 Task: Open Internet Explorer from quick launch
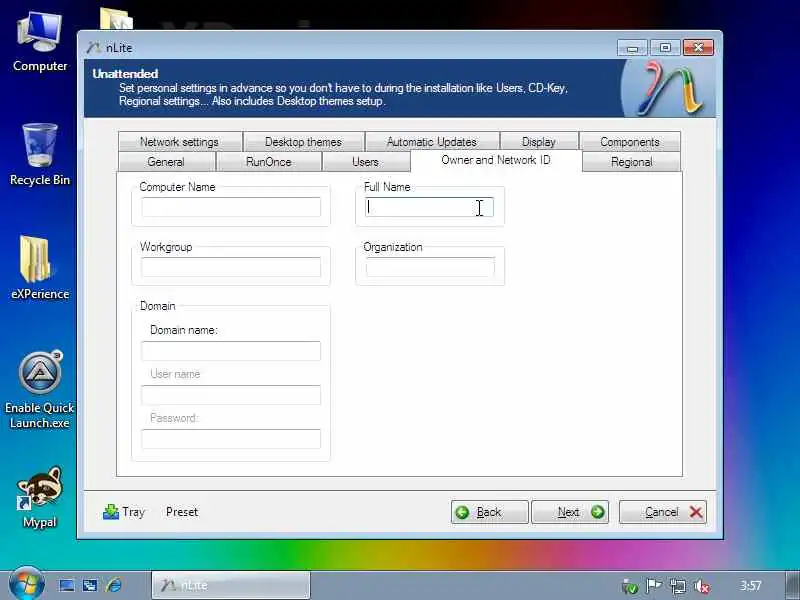(114, 585)
